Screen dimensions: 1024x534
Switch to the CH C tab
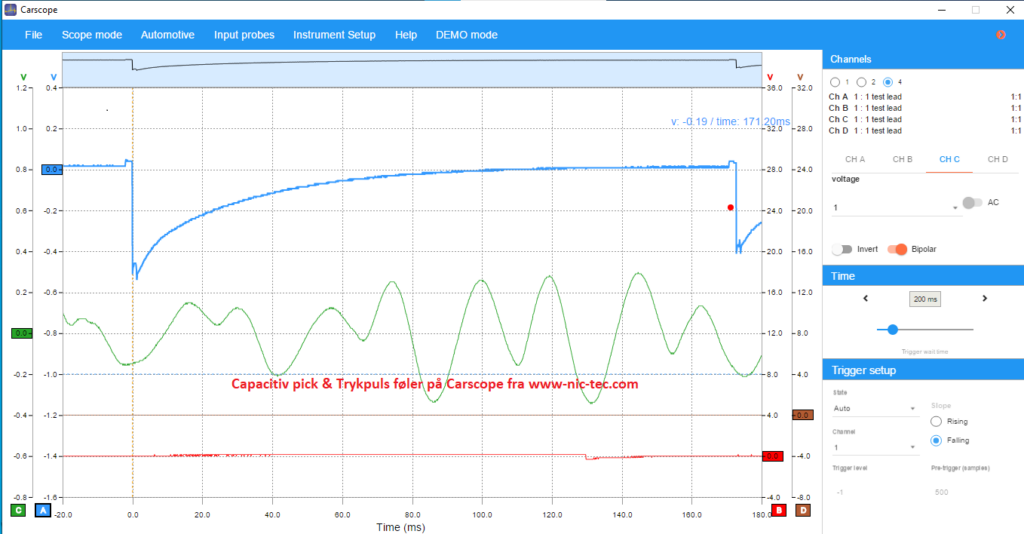tap(950, 159)
